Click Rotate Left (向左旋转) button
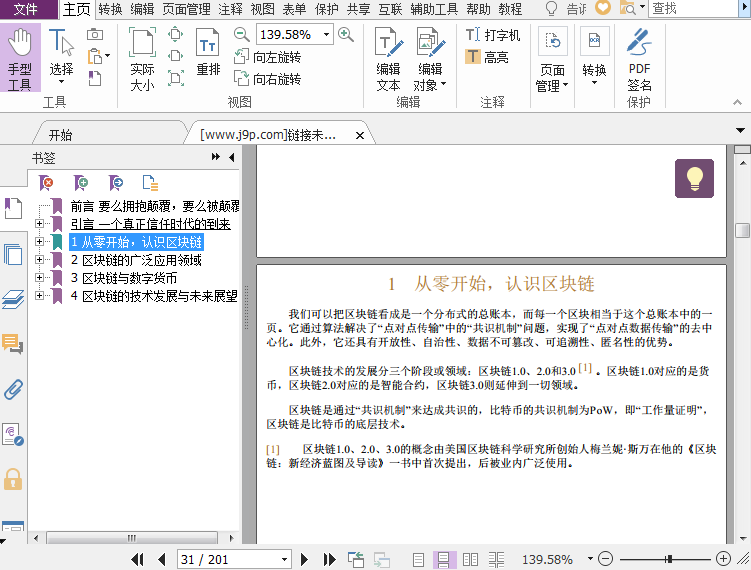Screen dimensions: 751x570 (x=266, y=57)
